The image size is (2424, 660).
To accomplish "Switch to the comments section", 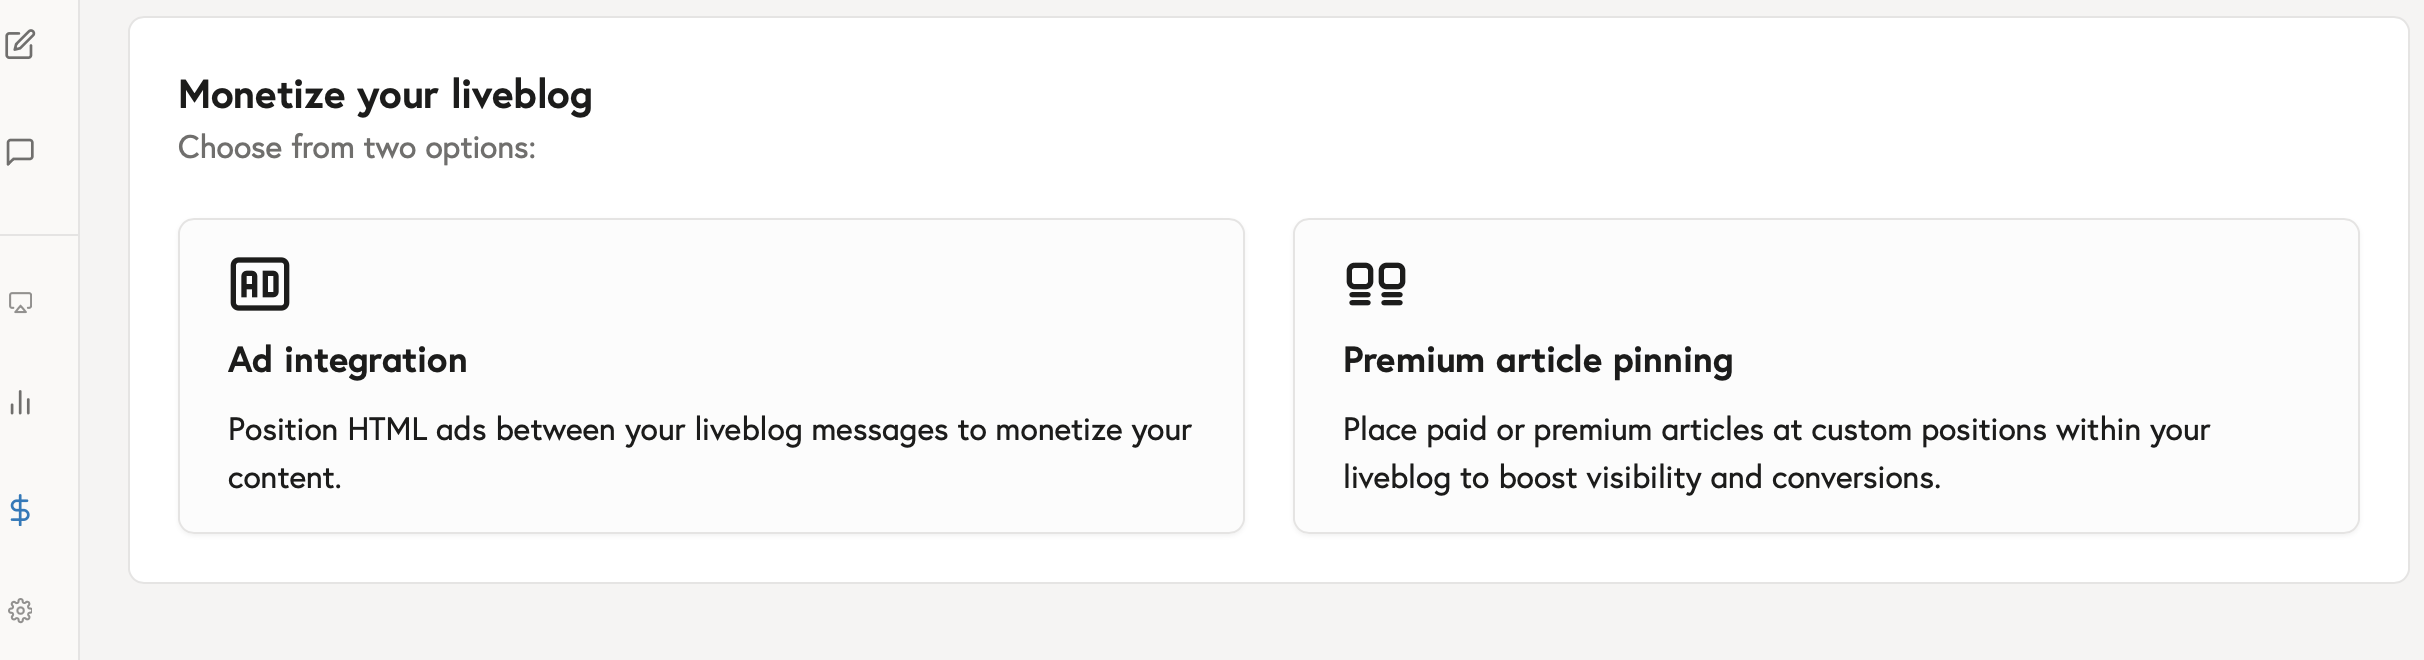I will (x=20, y=152).
